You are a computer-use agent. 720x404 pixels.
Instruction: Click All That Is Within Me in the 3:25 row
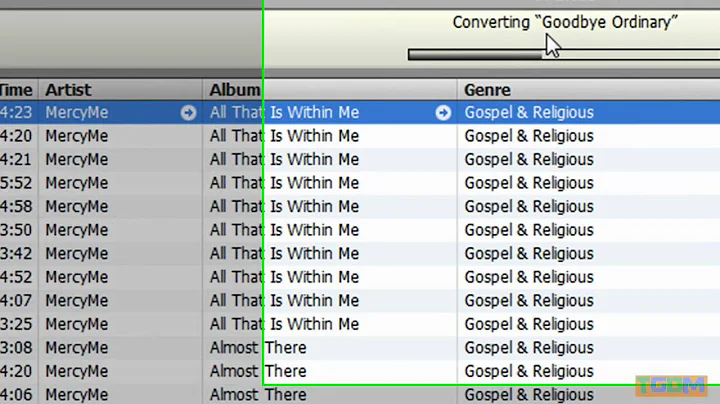pyautogui.click(x=284, y=324)
